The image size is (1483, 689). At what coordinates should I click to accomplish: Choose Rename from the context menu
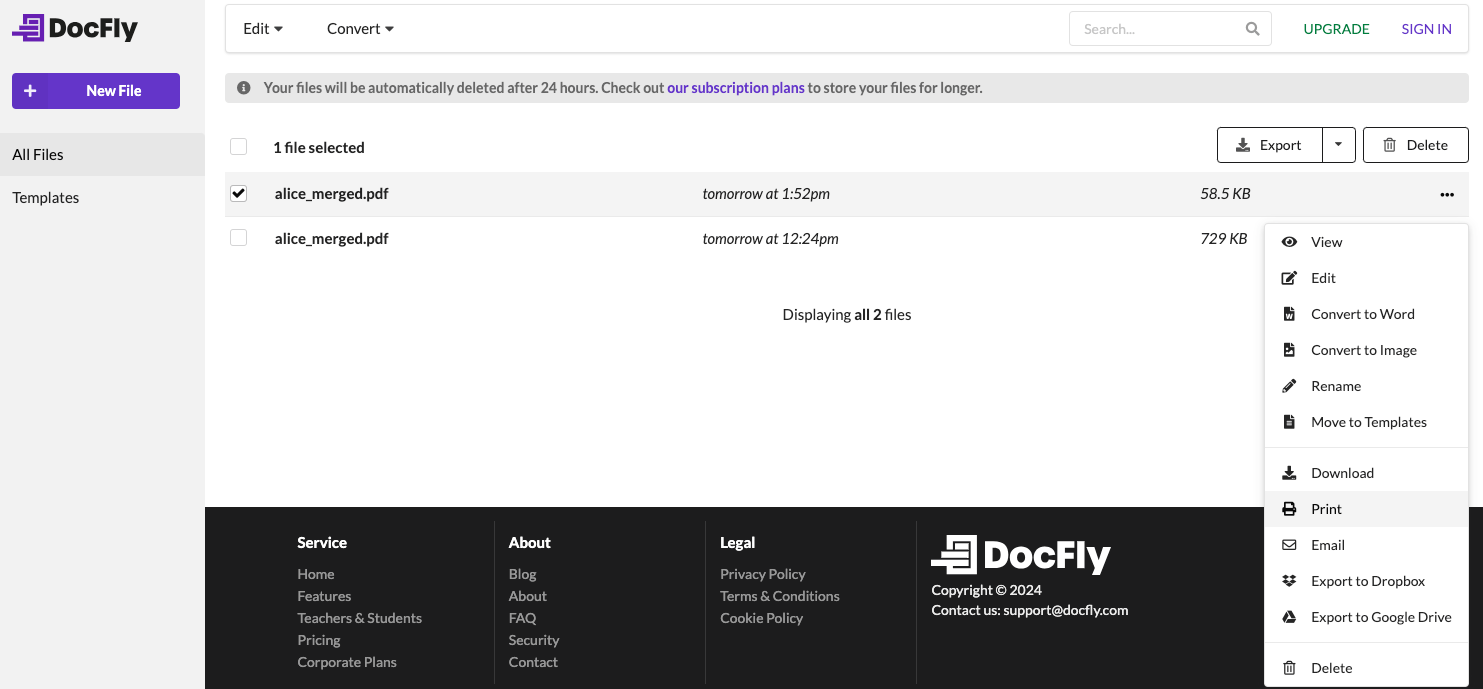click(x=1336, y=385)
